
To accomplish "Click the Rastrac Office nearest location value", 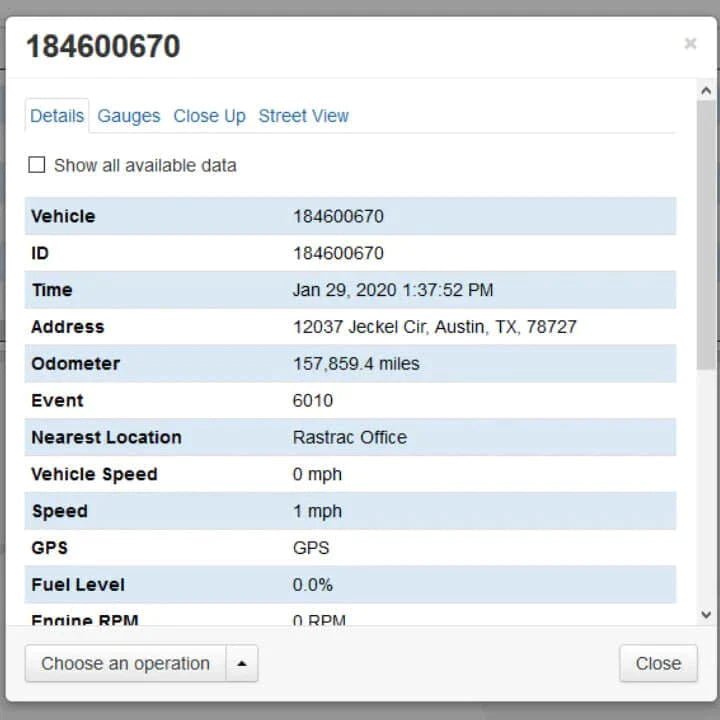I will pyautogui.click(x=349, y=437).
